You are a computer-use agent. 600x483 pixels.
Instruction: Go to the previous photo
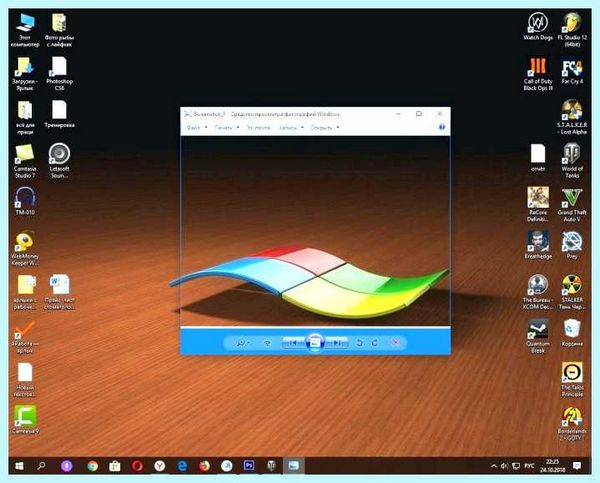pos(294,343)
